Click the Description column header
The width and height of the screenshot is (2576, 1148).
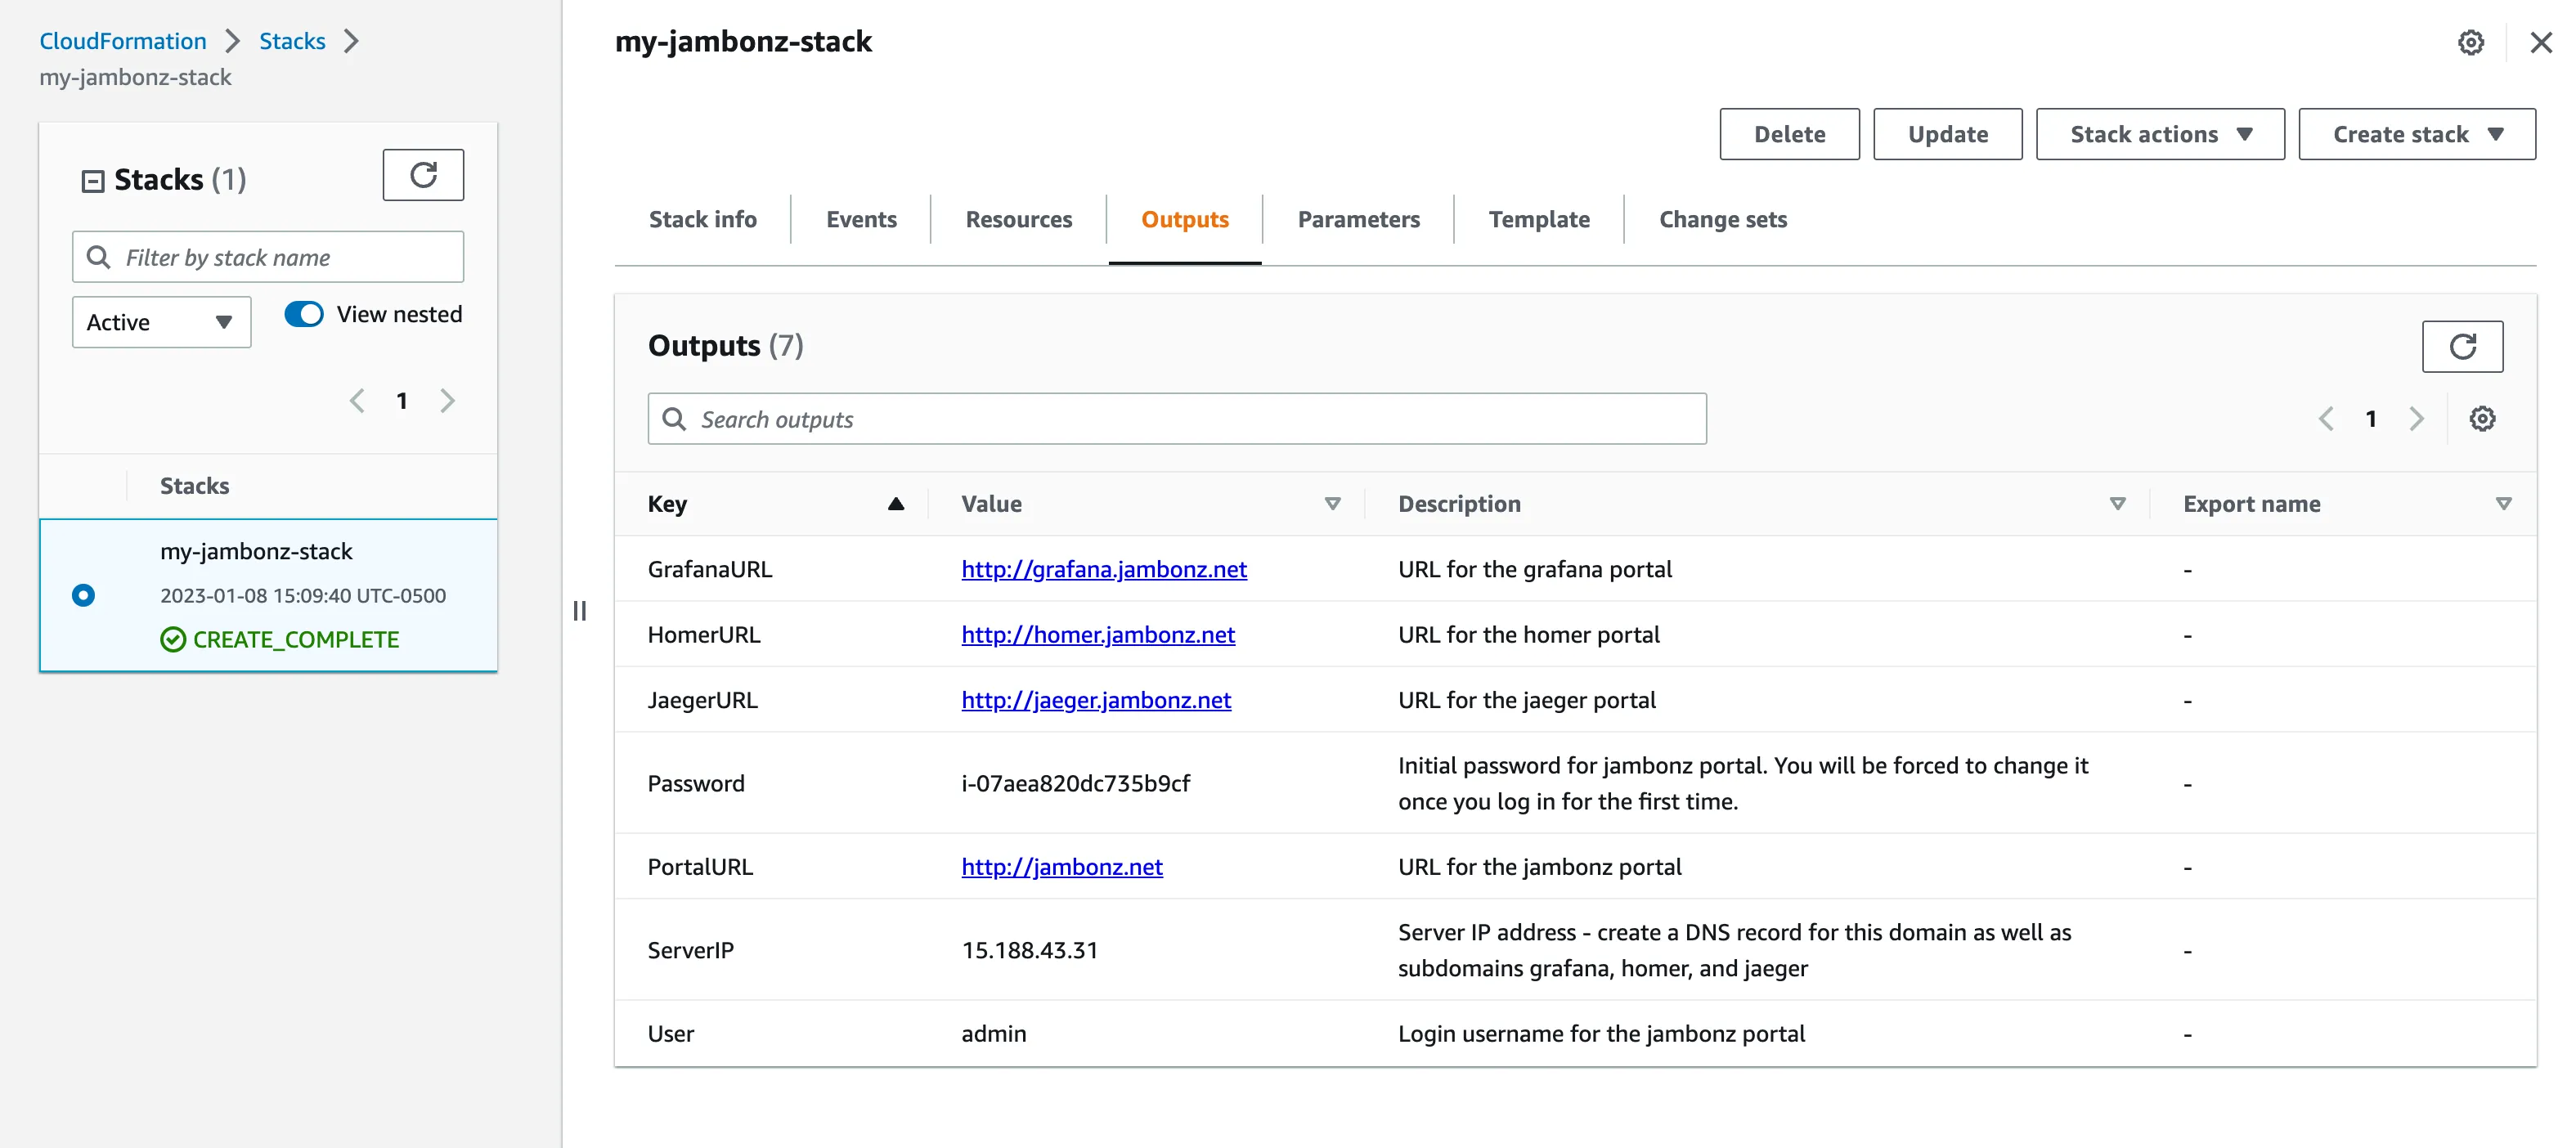tap(1460, 504)
